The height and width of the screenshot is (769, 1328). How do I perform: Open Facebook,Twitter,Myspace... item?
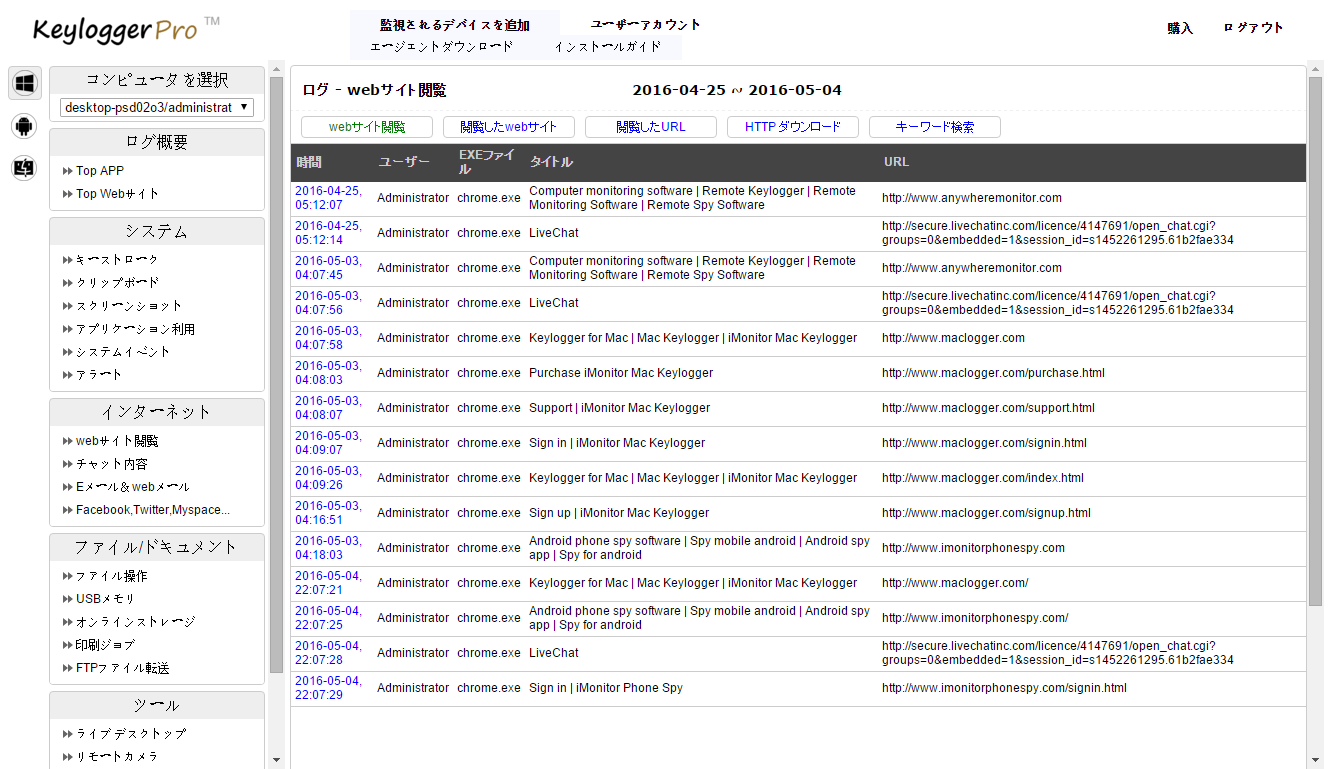coord(153,510)
